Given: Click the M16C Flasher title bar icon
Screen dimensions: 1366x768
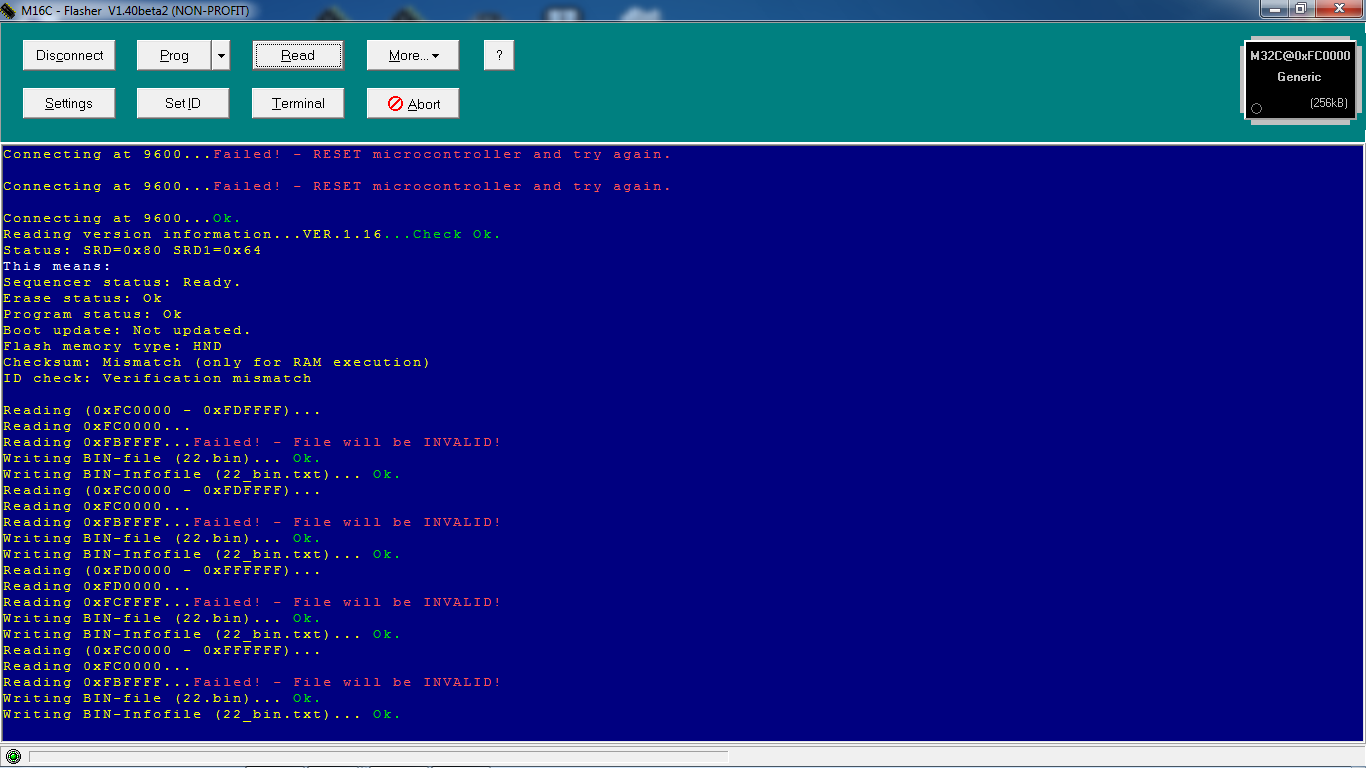Looking at the screenshot, I should point(10,10).
